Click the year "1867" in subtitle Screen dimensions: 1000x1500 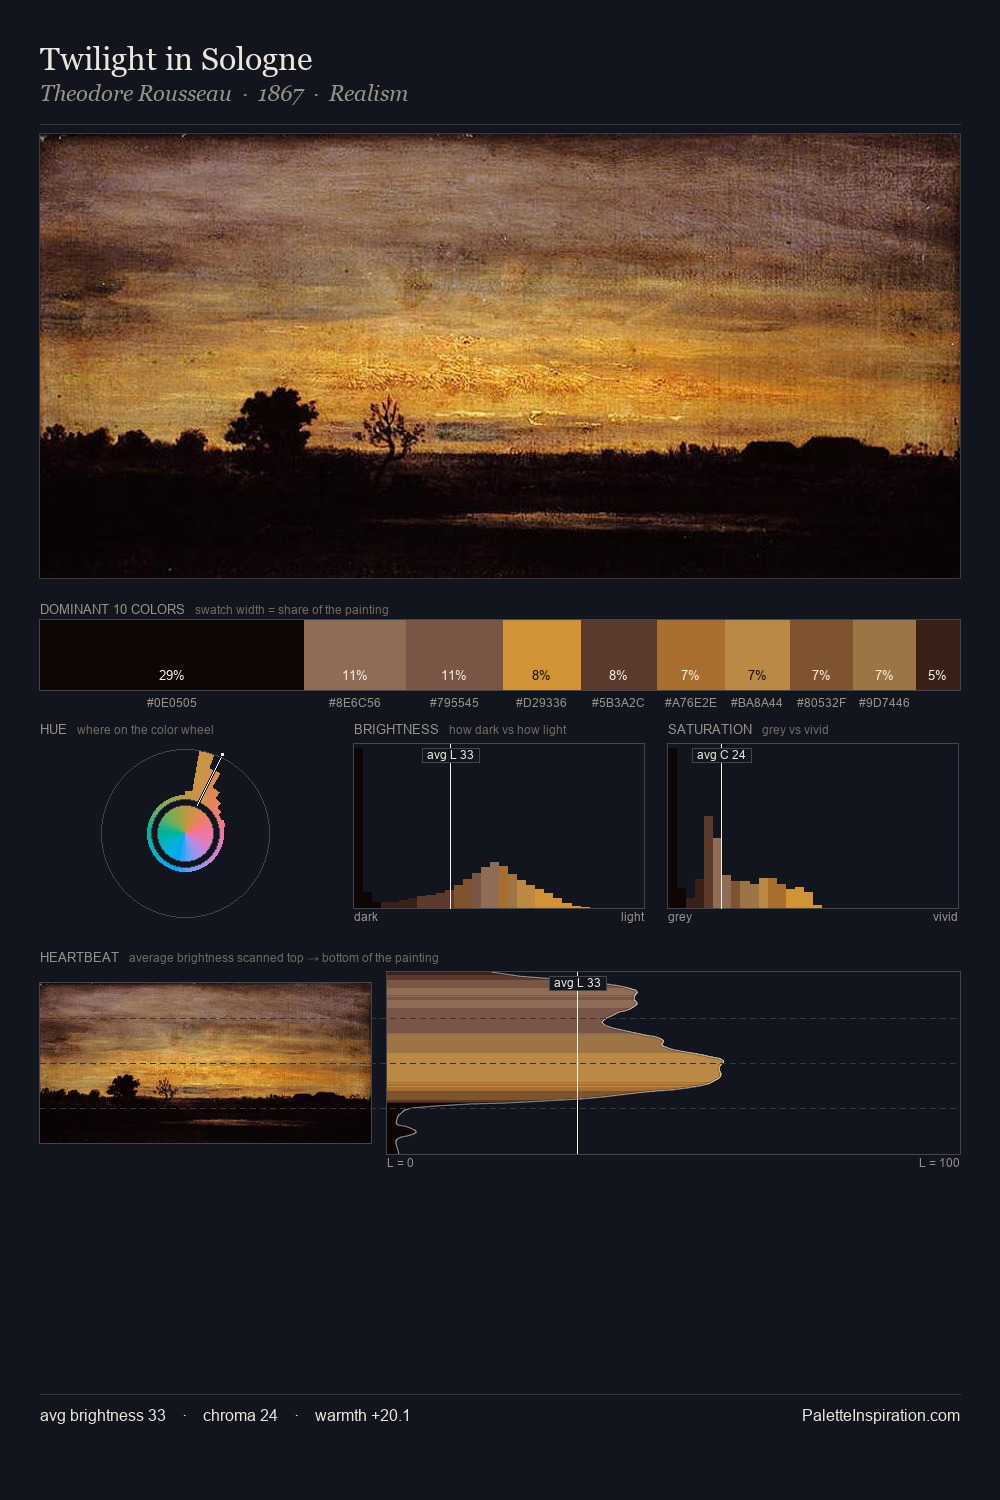(x=281, y=94)
